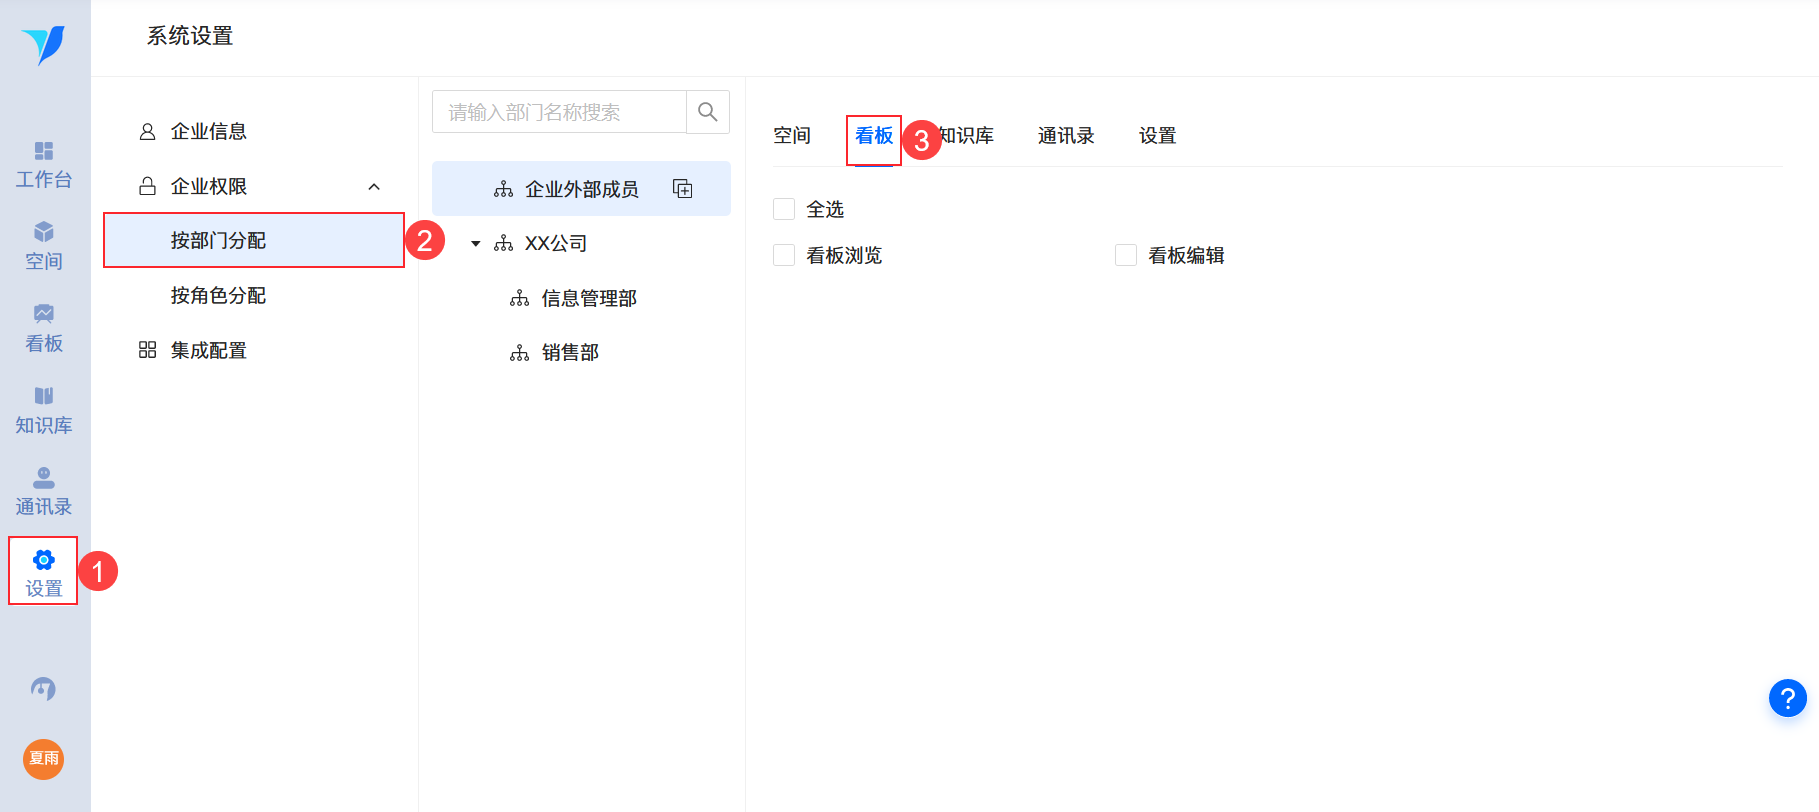Open the 工作台 workbench sidebar icon
The image size is (1819, 812).
coord(44,165)
